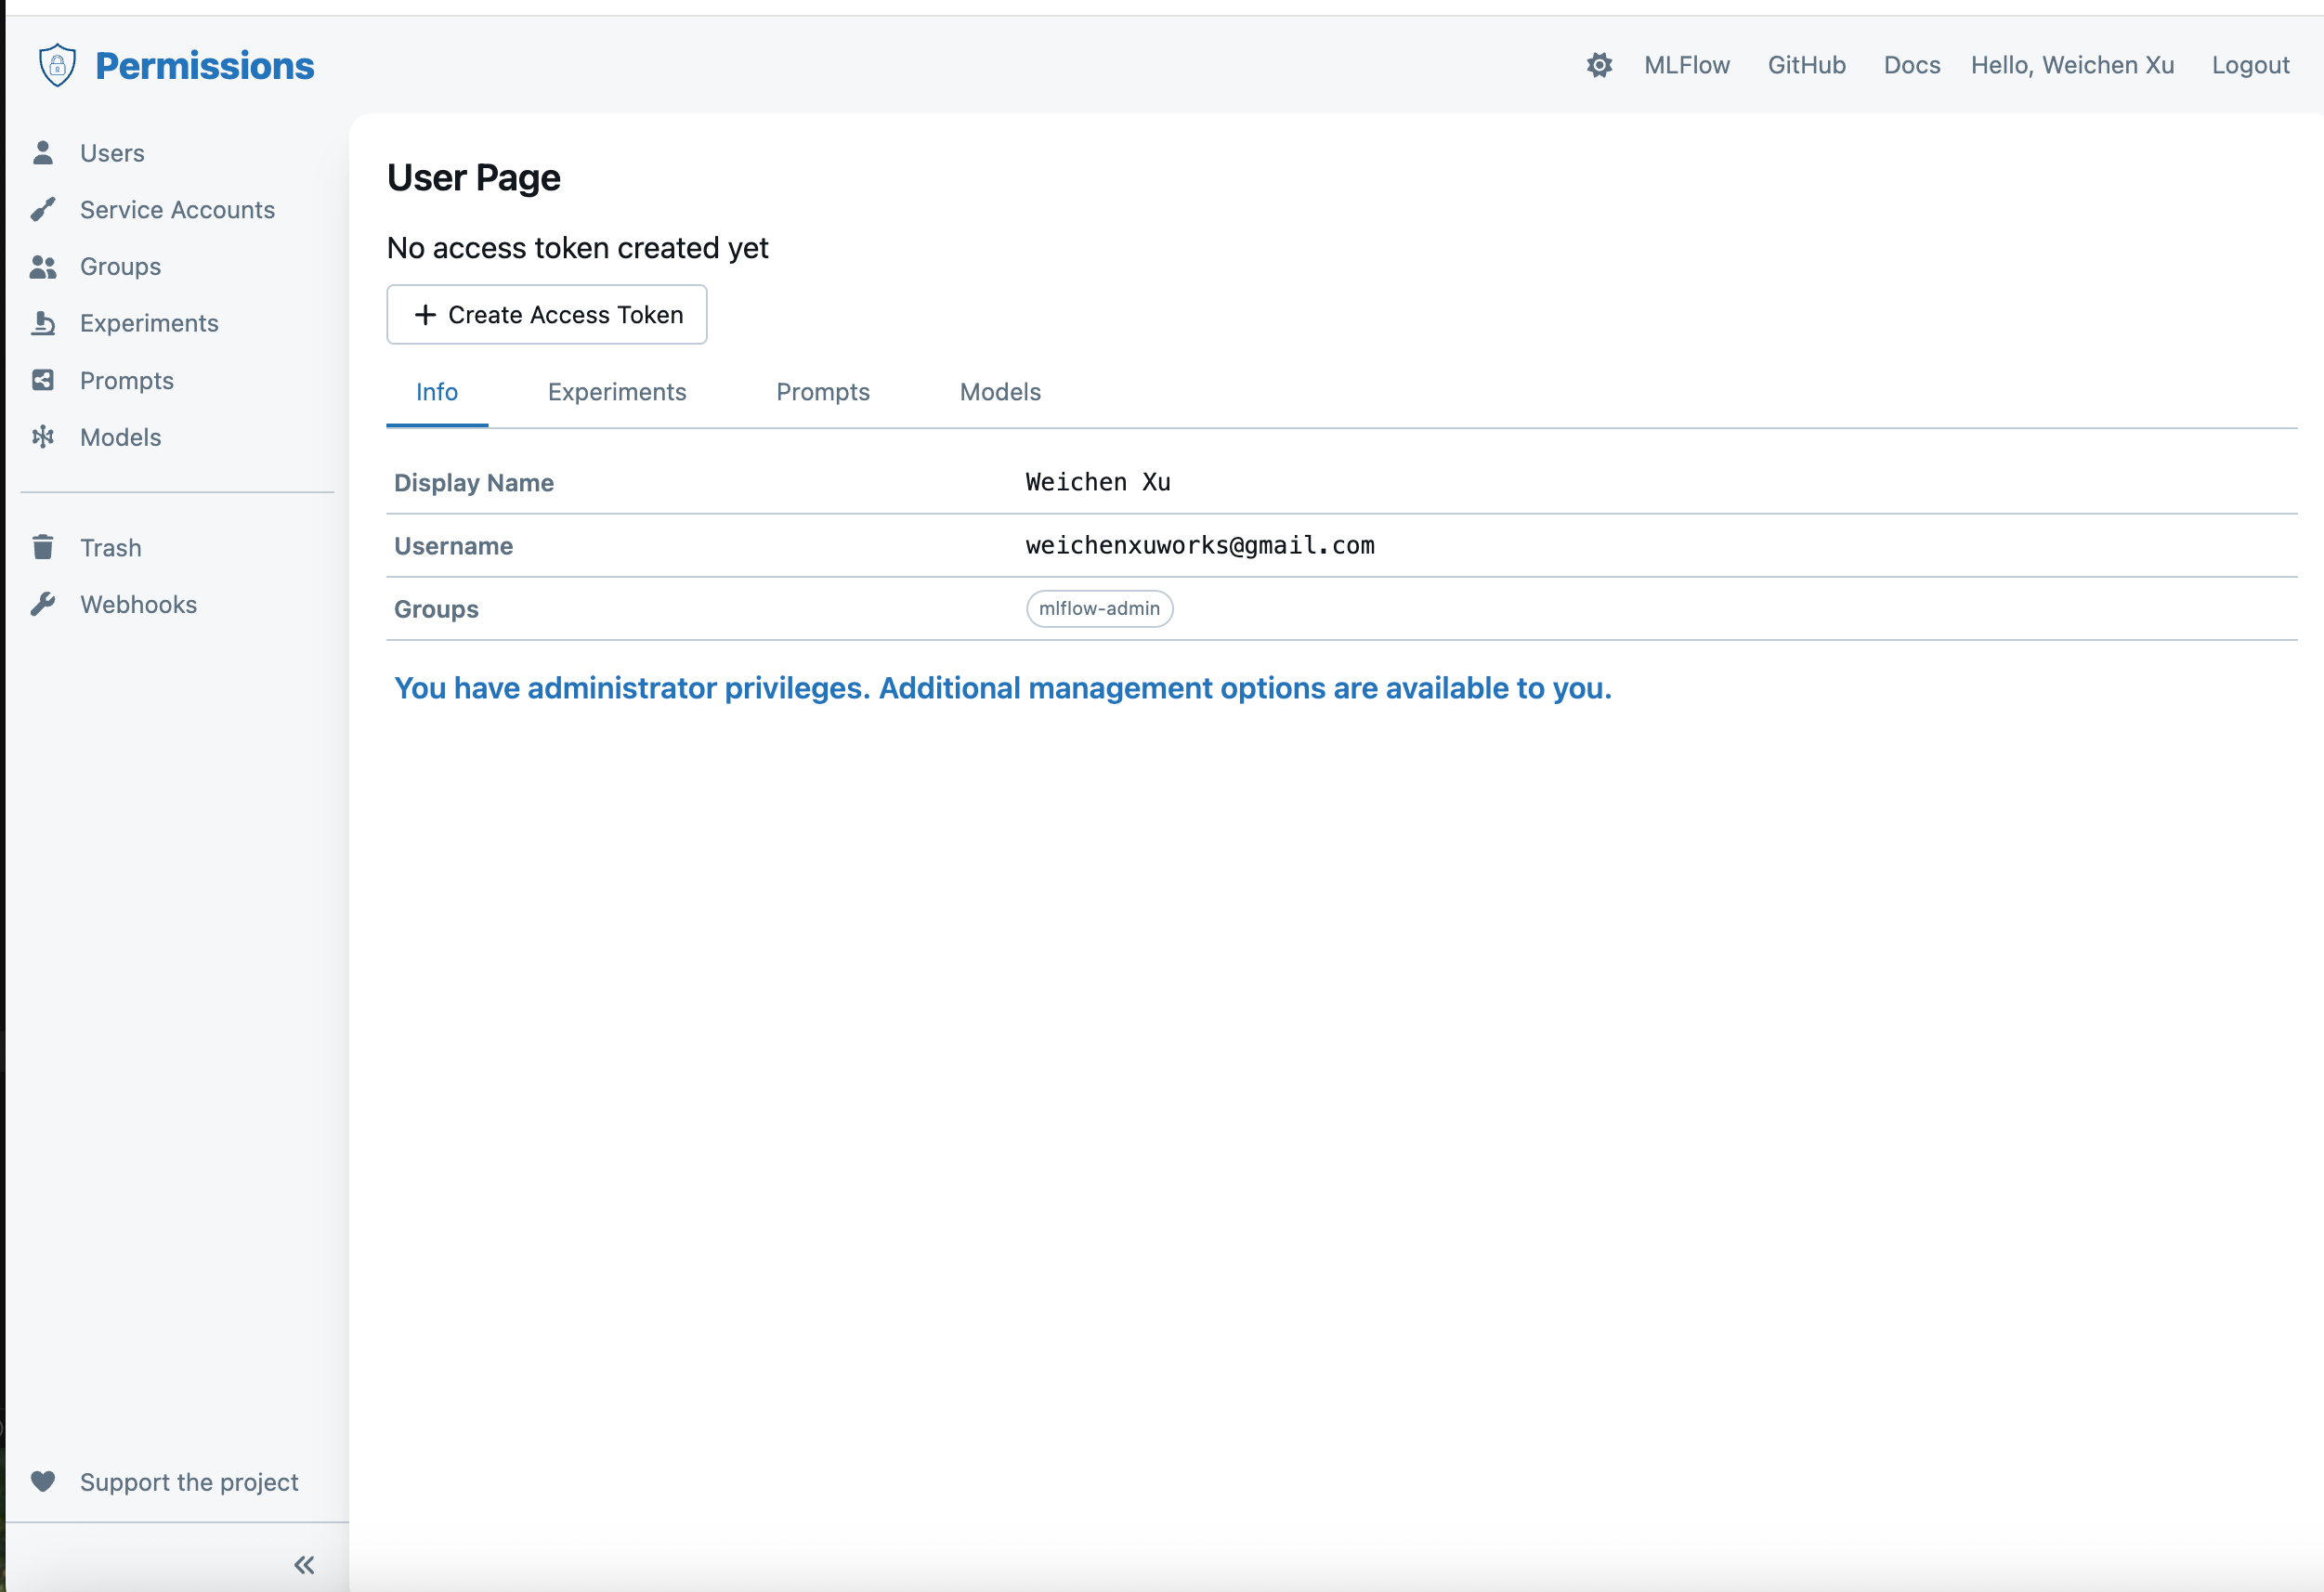2324x1592 pixels.
Task: Open the MLFlow link in header
Action: click(1686, 65)
